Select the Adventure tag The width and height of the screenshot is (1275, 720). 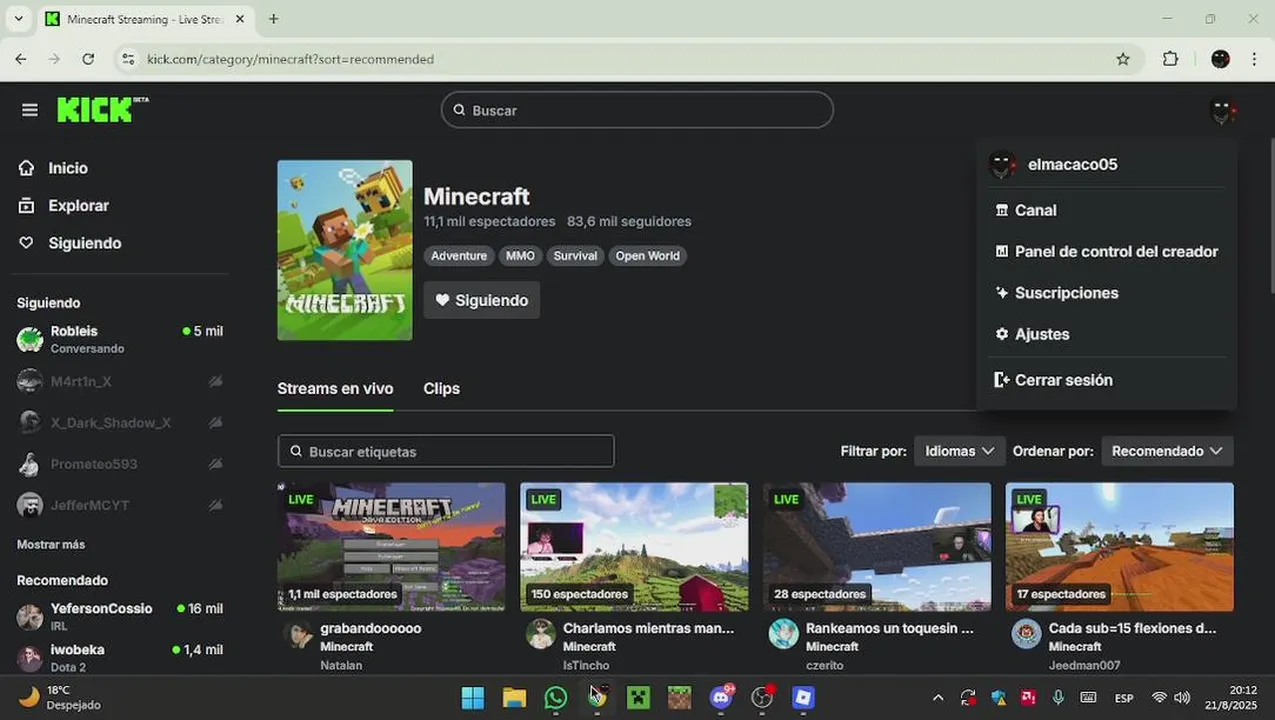coord(459,256)
